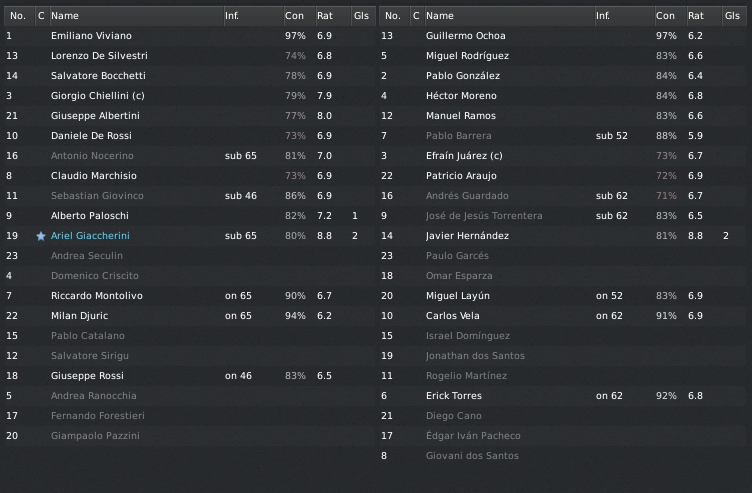
Task: Open Erick Torres player entry
Action: click(455, 396)
